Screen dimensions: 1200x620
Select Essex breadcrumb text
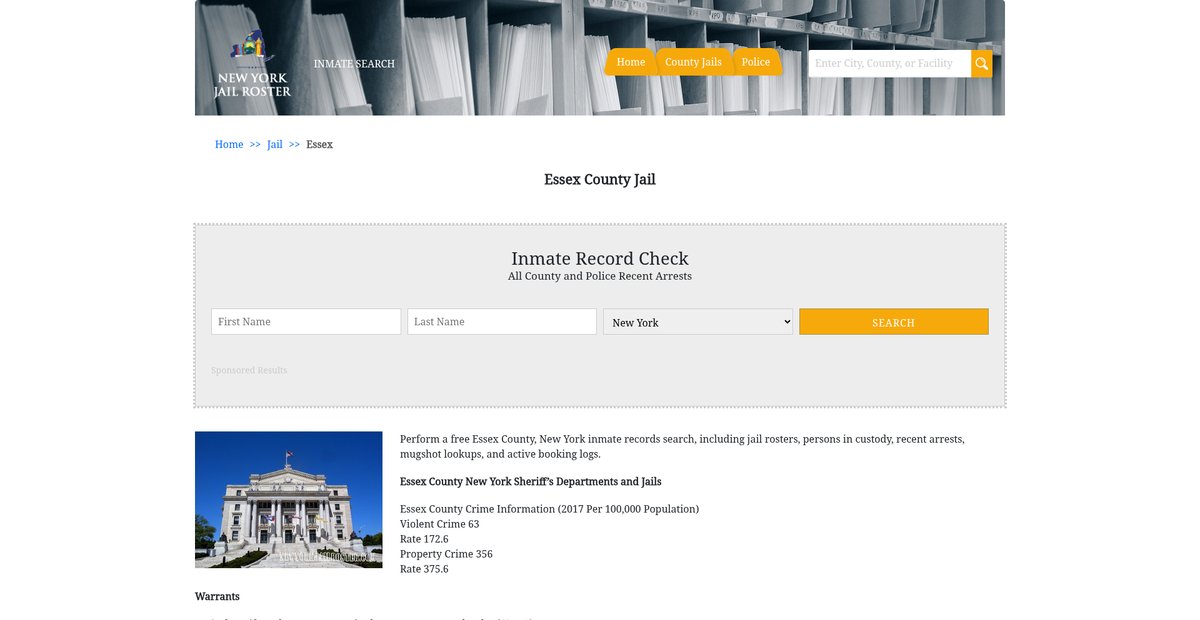pos(320,145)
